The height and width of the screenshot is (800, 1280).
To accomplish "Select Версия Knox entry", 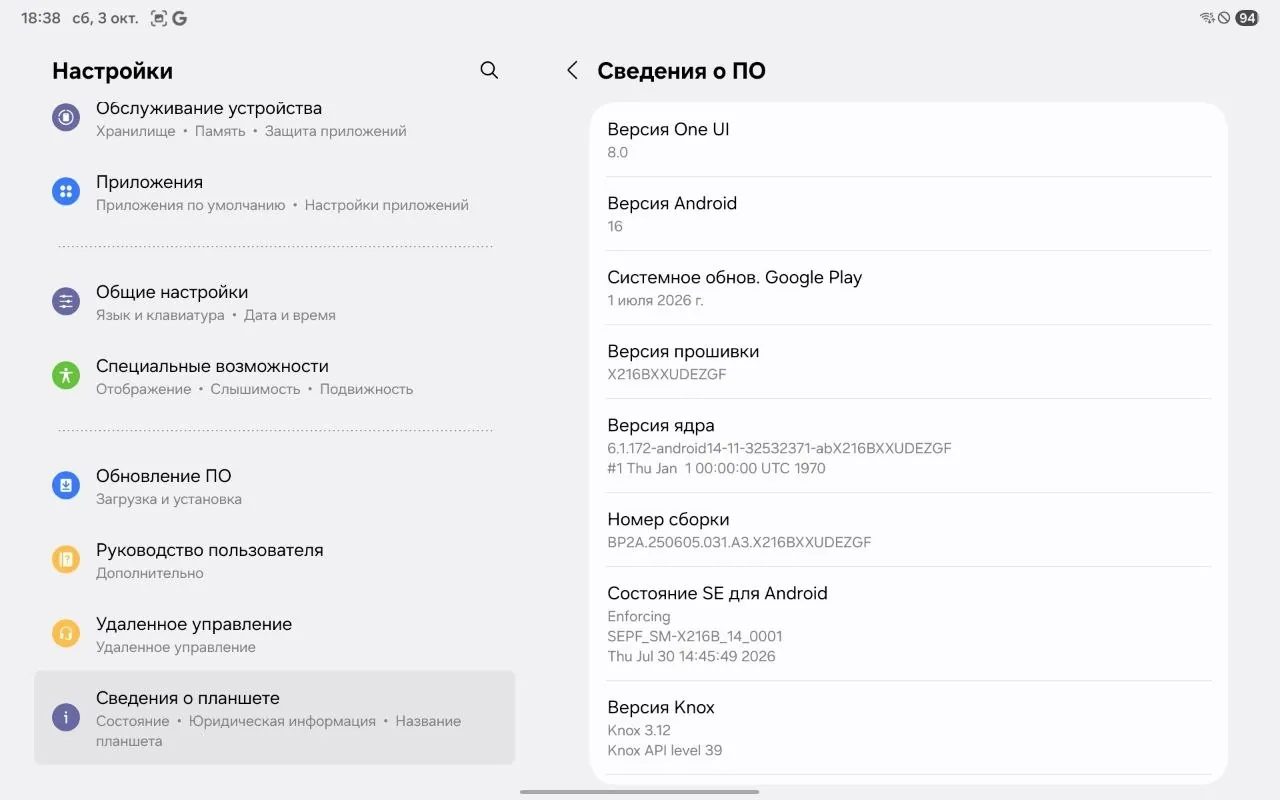I will (909, 728).
